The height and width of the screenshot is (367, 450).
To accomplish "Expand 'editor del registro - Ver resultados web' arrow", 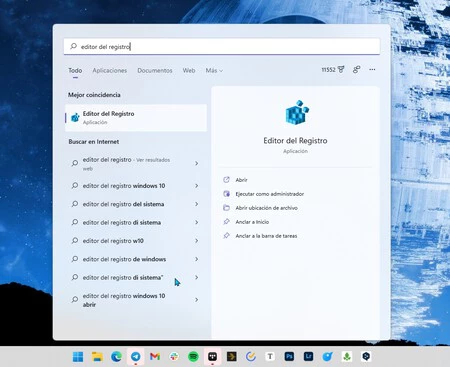I will [197, 163].
